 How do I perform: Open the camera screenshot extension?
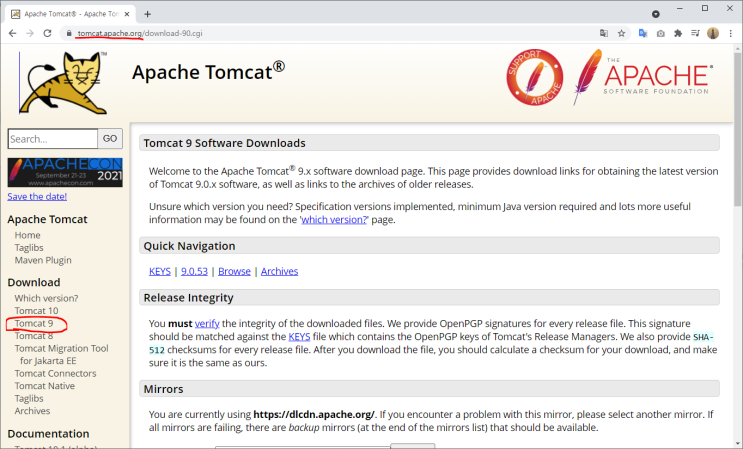(661, 33)
